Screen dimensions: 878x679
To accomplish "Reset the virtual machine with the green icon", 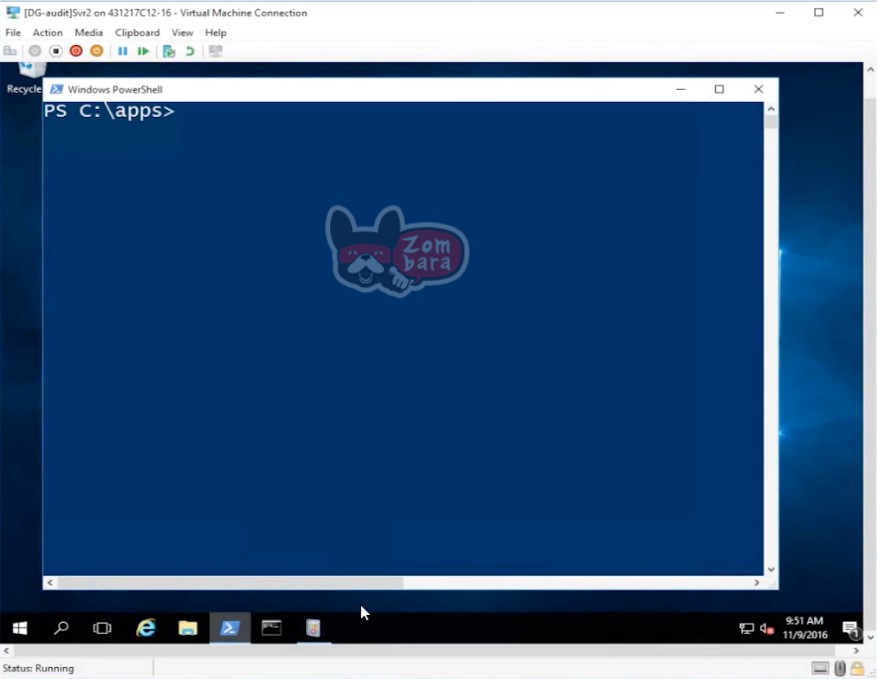I will (x=143, y=51).
